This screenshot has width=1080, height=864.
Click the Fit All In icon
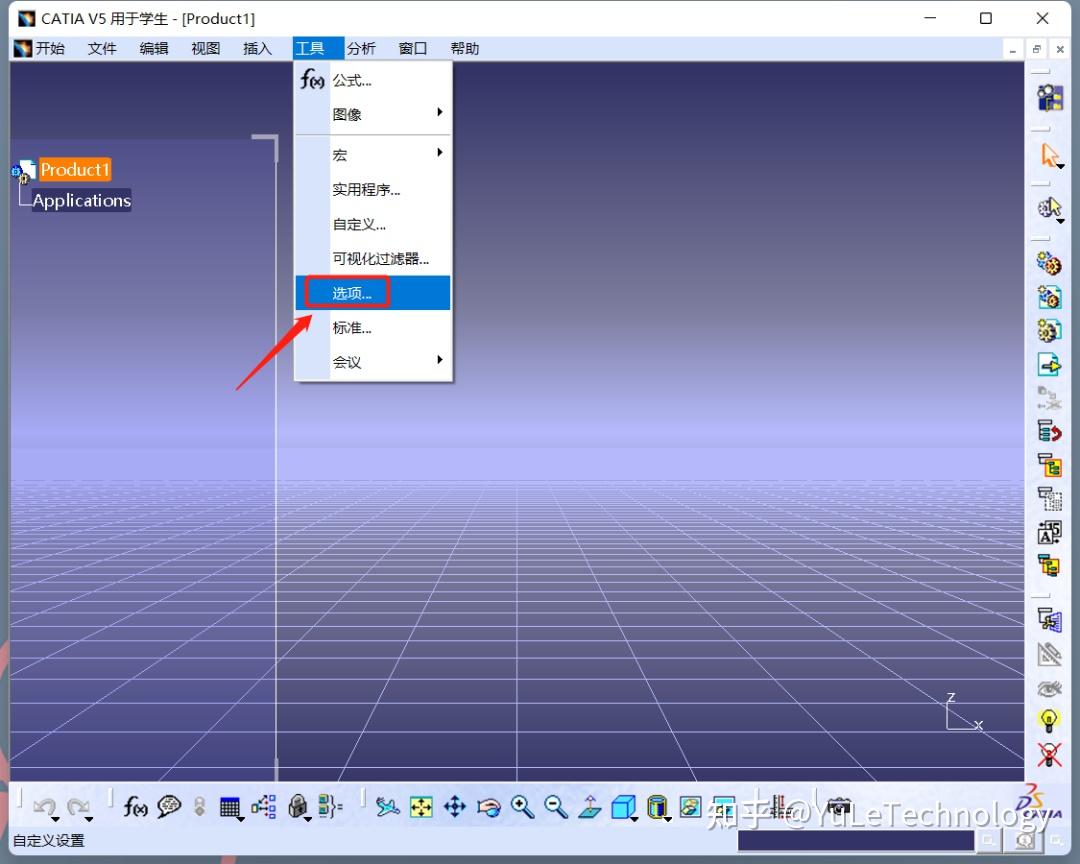click(421, 807)
